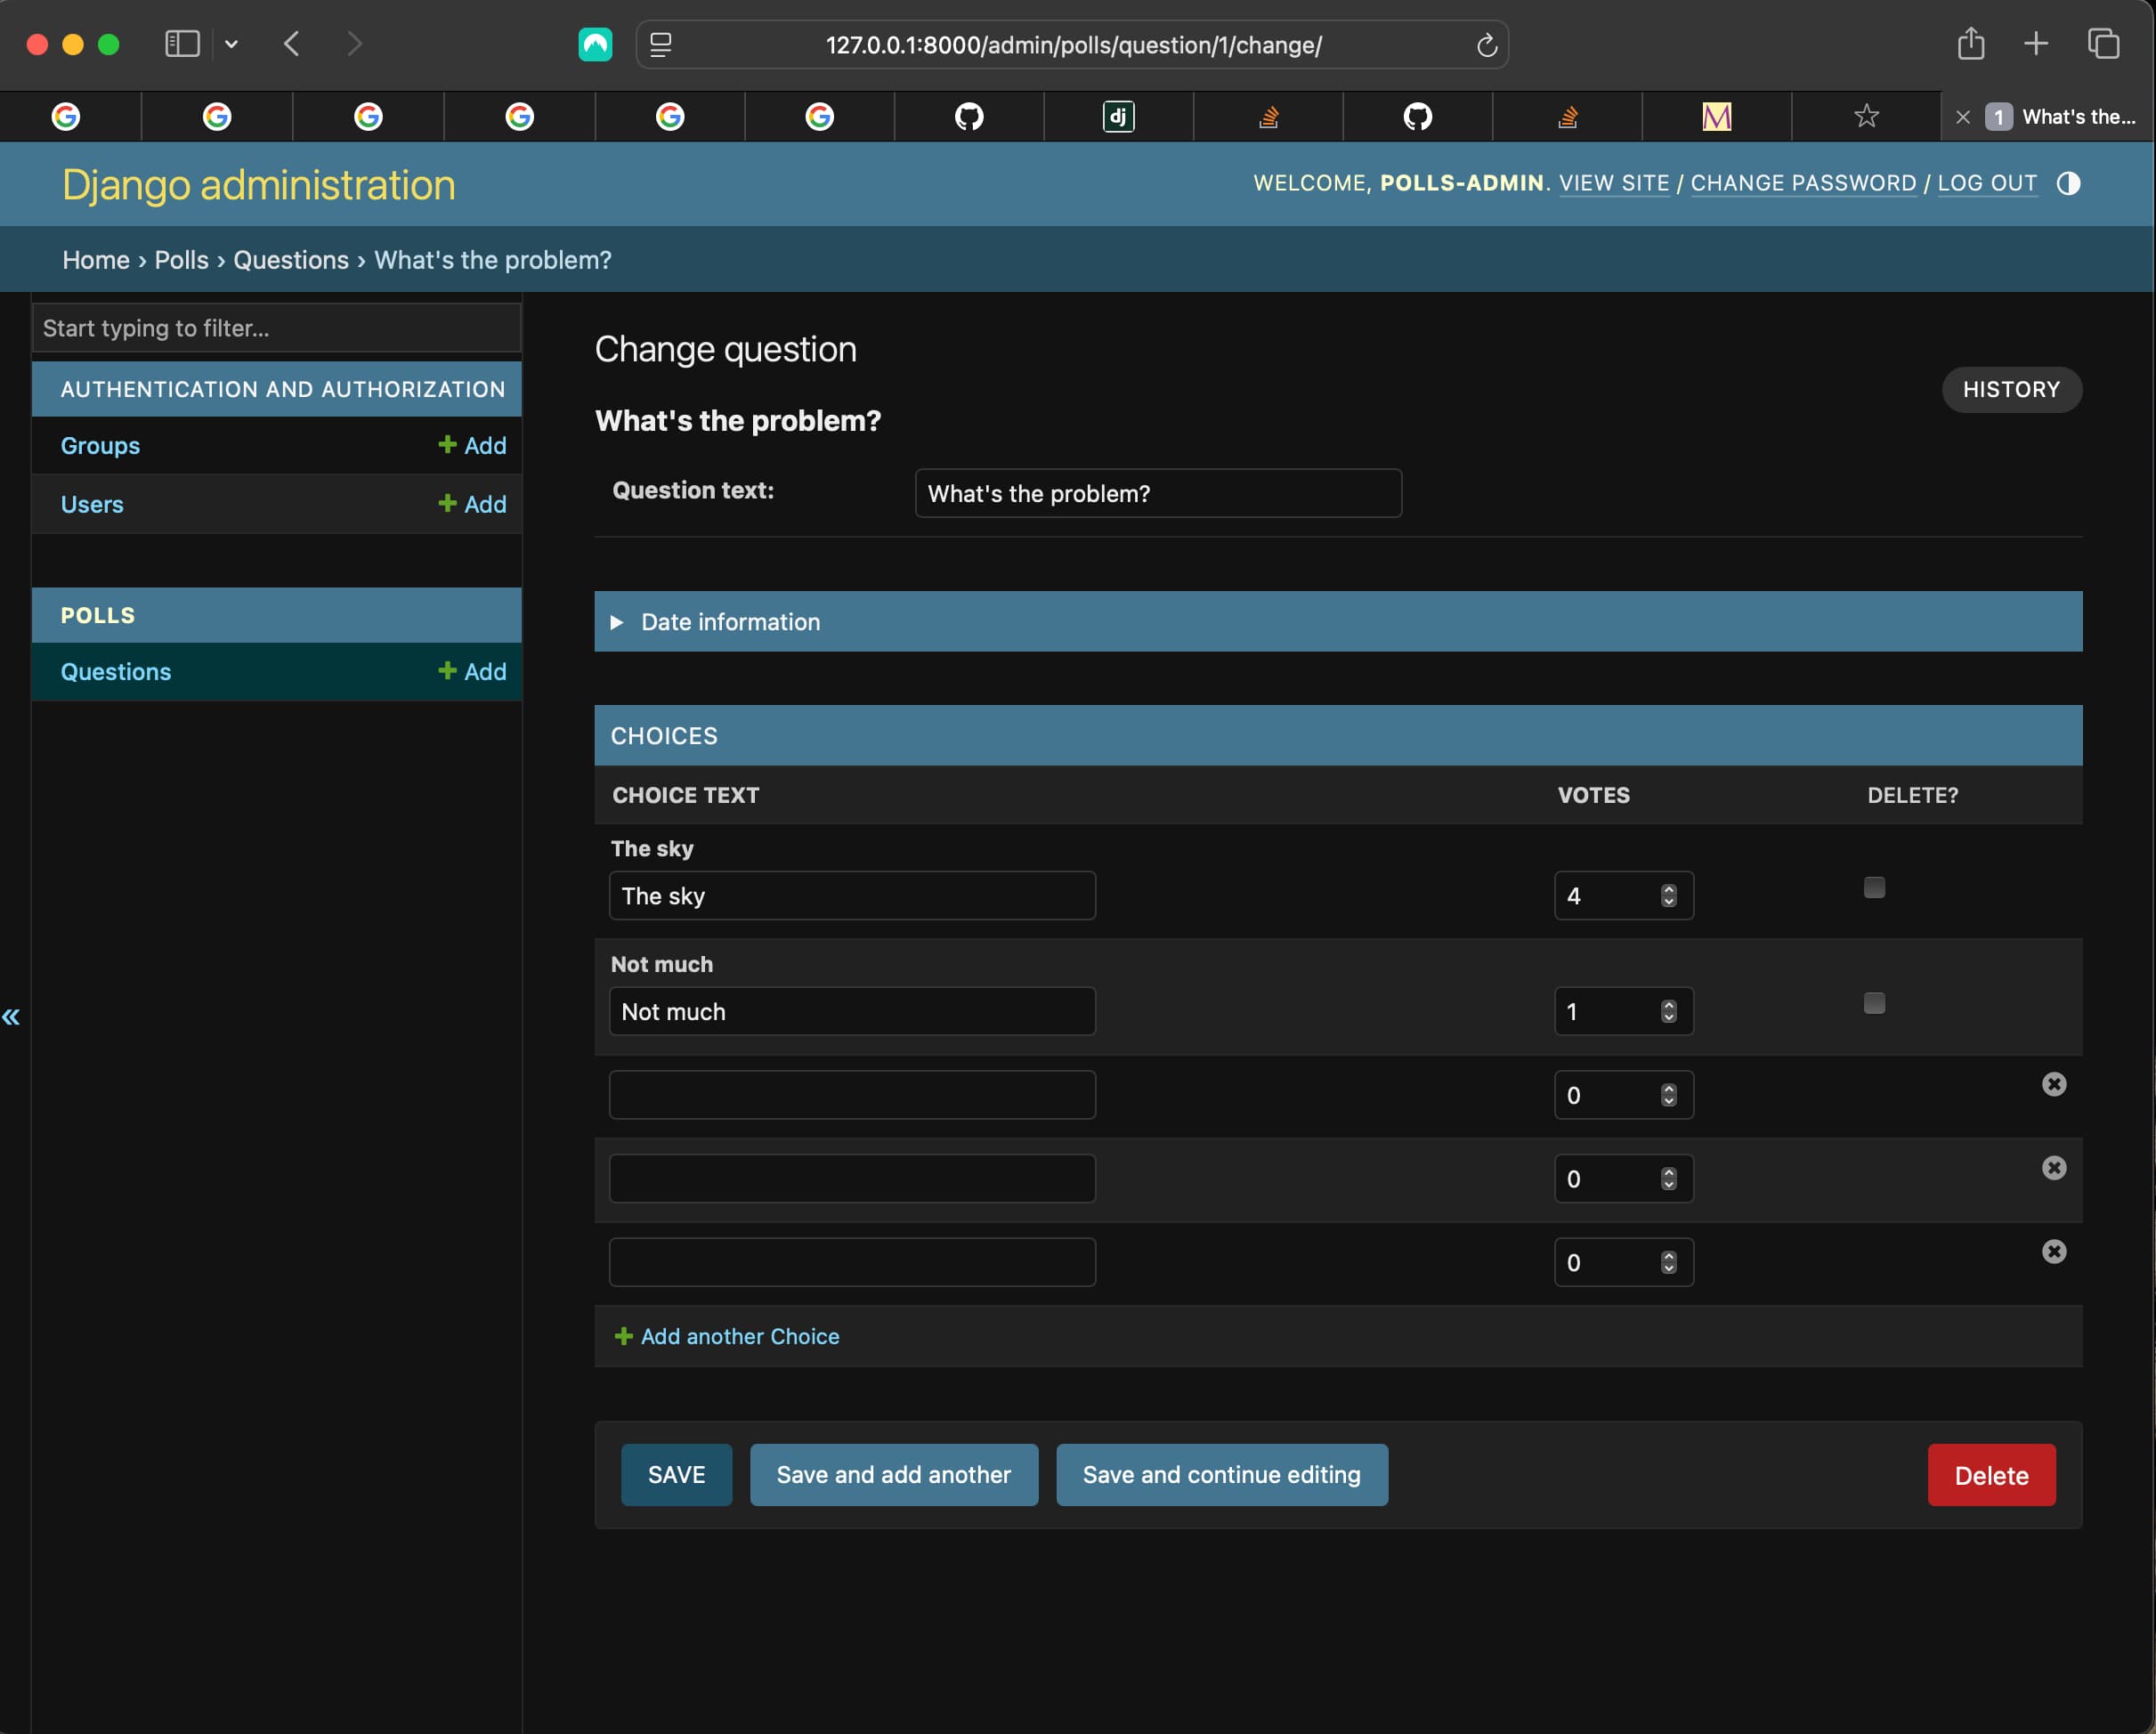Switch to the Django docs tab
The width and height of the screenshot is (2156, 1734).
click(x=1118, y=117)
